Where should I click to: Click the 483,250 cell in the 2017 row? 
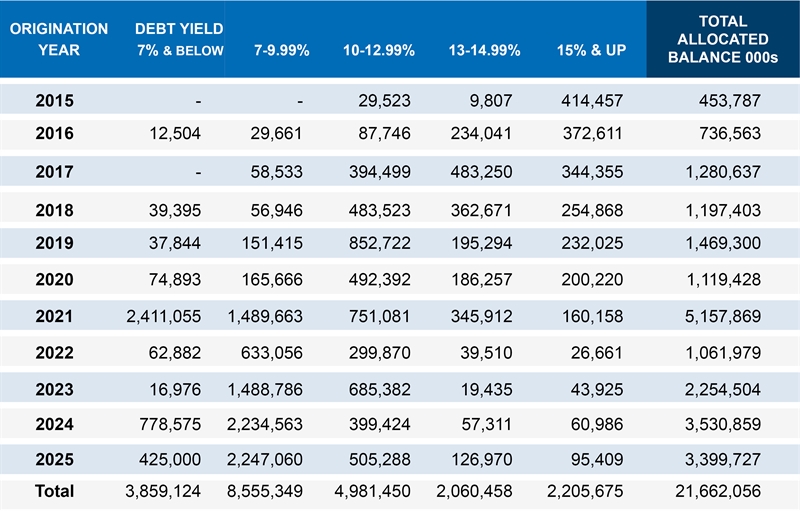pyautogui.click(x=487, y=173)
